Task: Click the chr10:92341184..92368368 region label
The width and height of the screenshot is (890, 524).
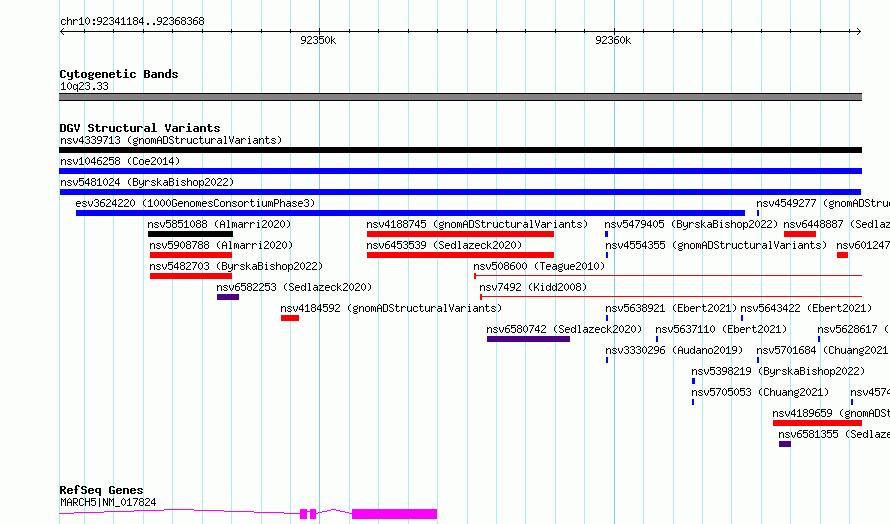Action: (132, 21)
